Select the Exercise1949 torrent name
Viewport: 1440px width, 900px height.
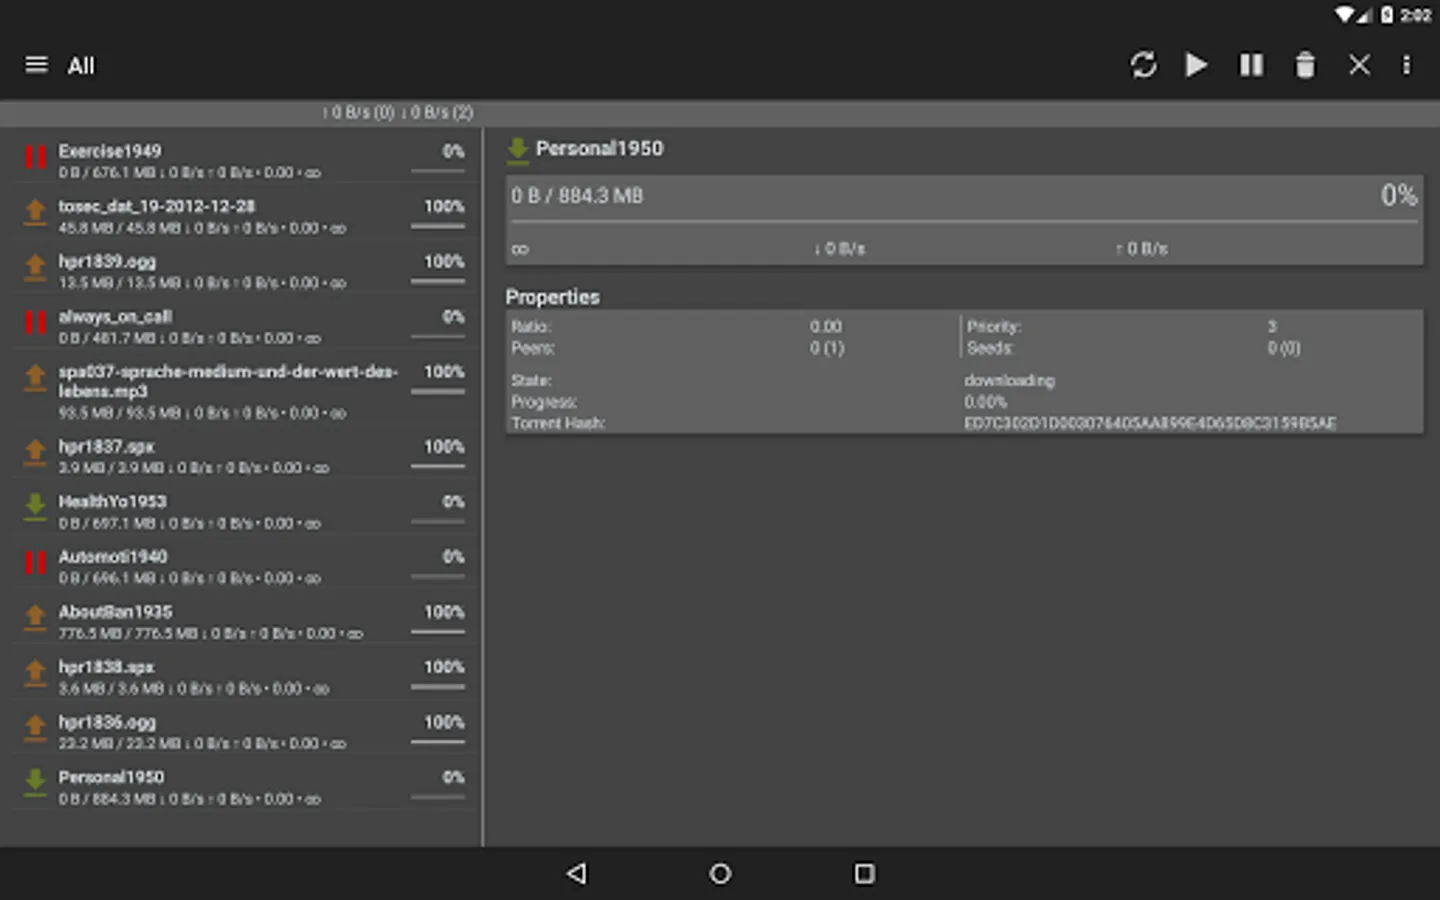point(109,151)
